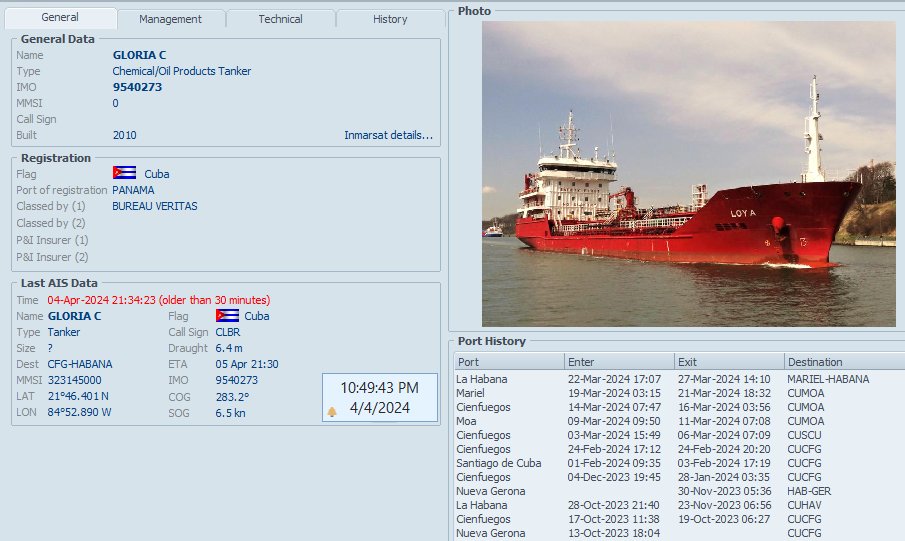This screenshot has width=905, height=541.
Task: Click destination CUSCU cell
Action: (804, 435)
